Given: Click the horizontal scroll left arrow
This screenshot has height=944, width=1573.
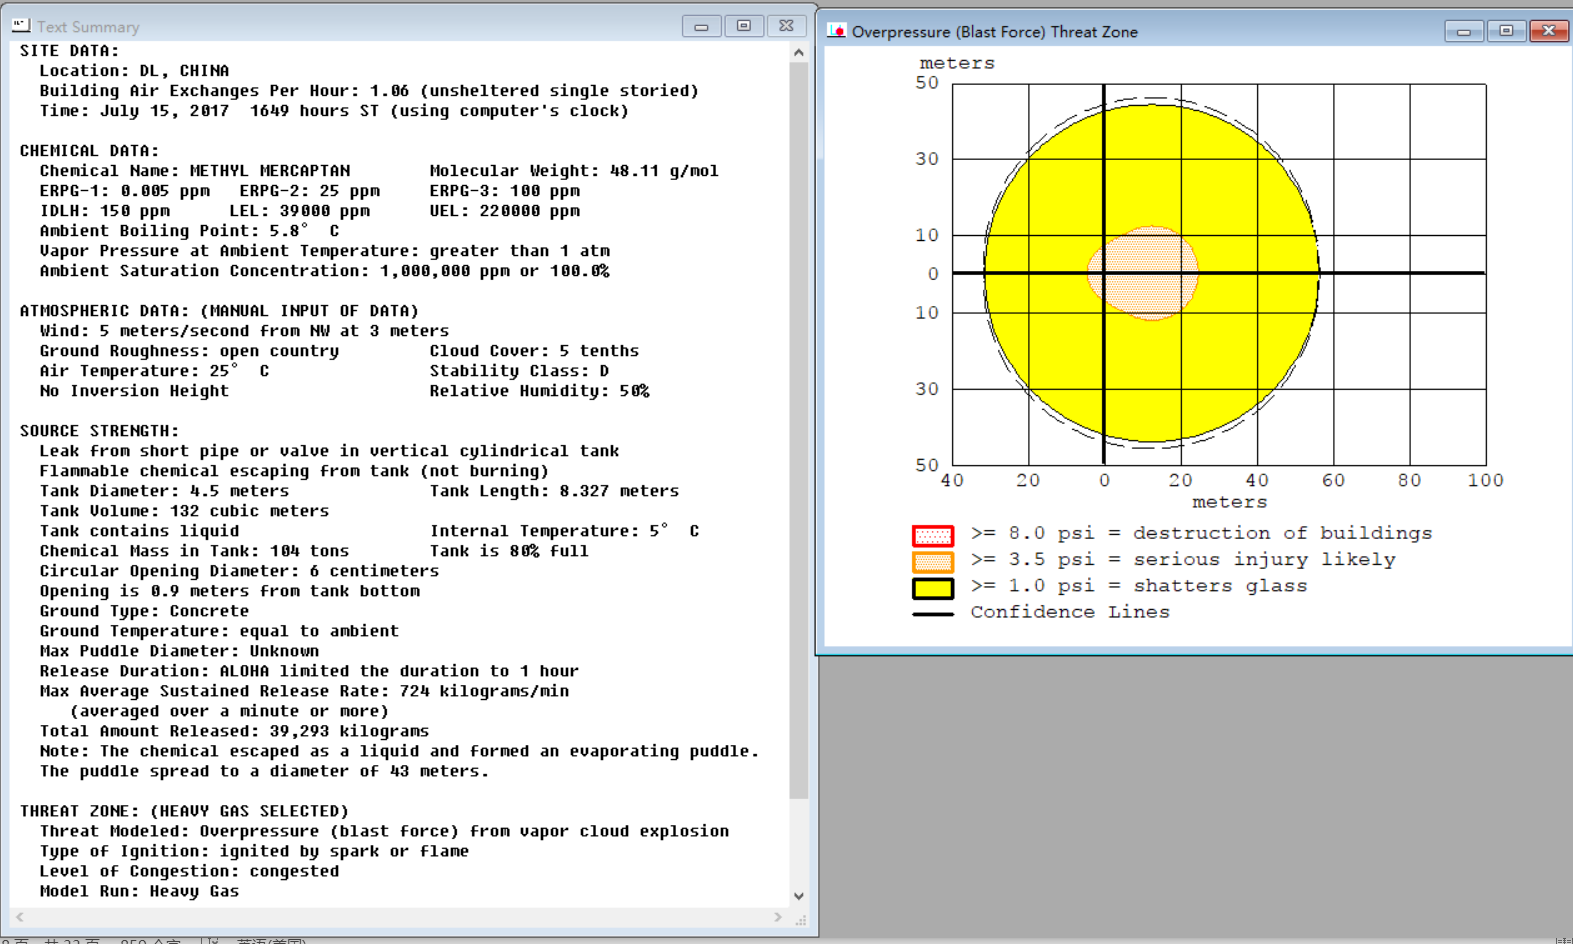Looking at the screenshot, I should [20, 917].
